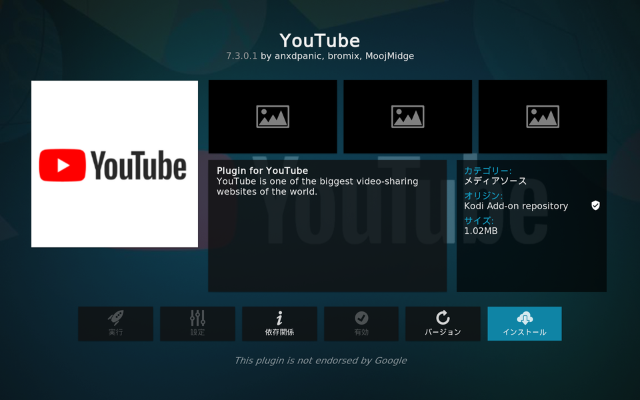Open 設定 sliders button
Screen dimensions: 640x400
(197, 323)
